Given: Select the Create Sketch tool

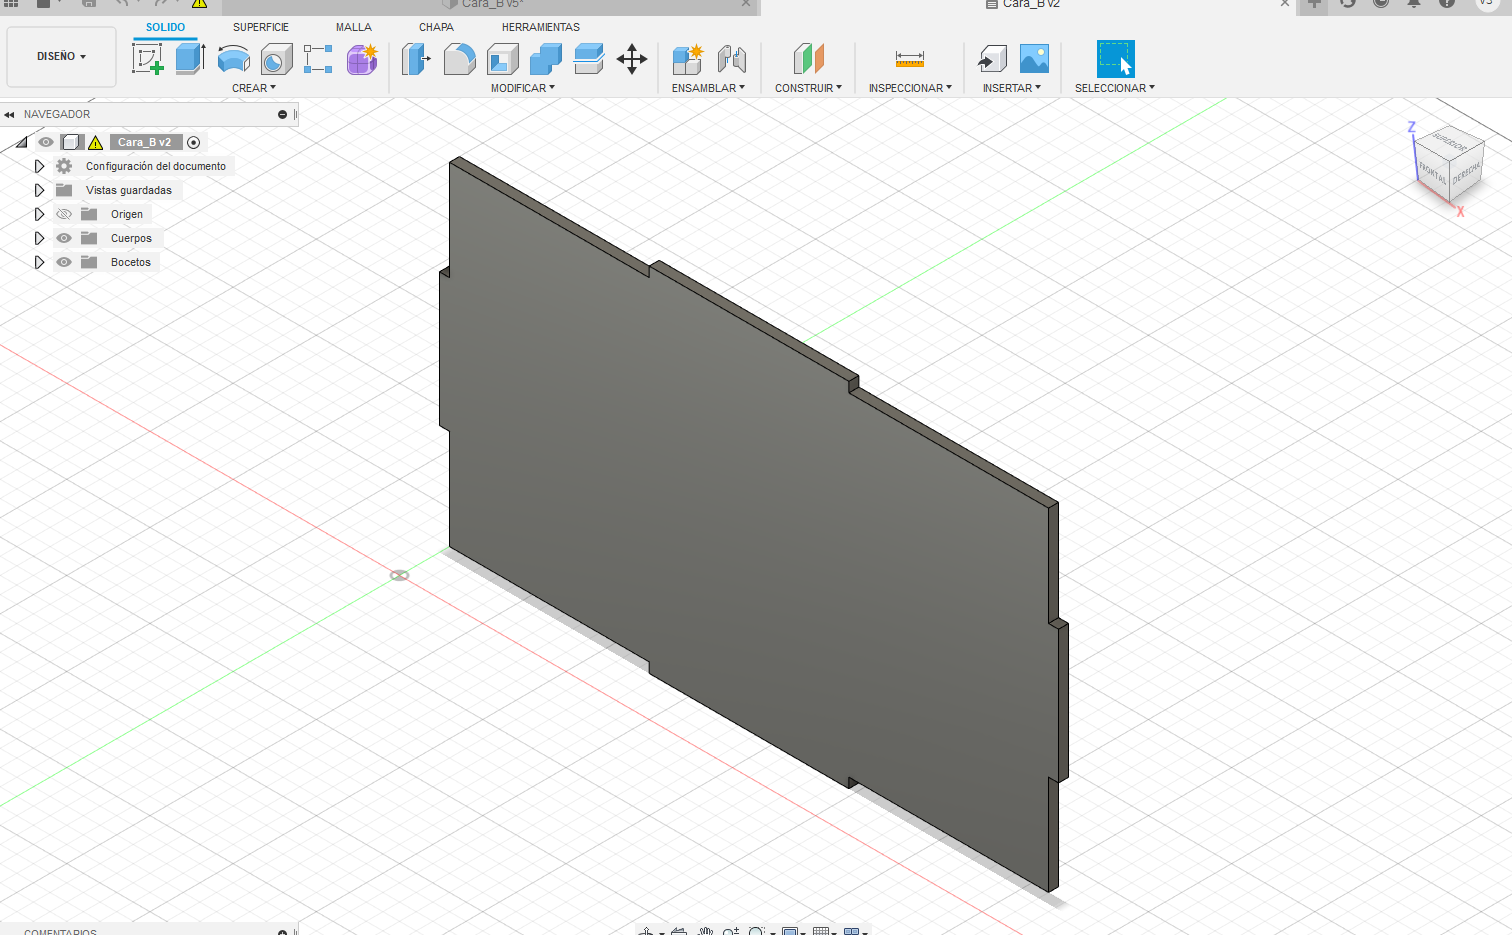Looking at the screenshot, I should tap(148, 59).
